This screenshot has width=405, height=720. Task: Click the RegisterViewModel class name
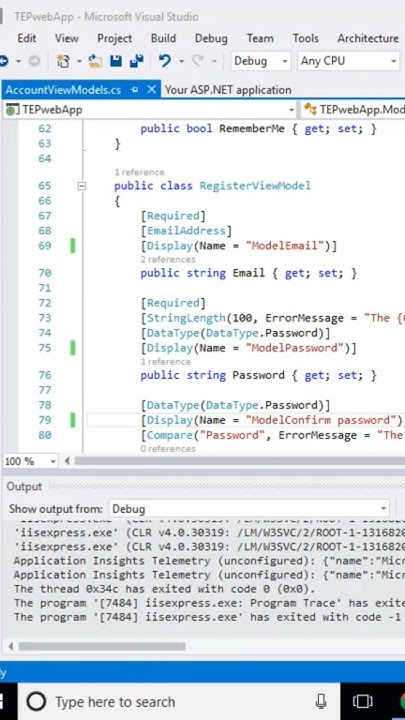click(x=255, y=186)
